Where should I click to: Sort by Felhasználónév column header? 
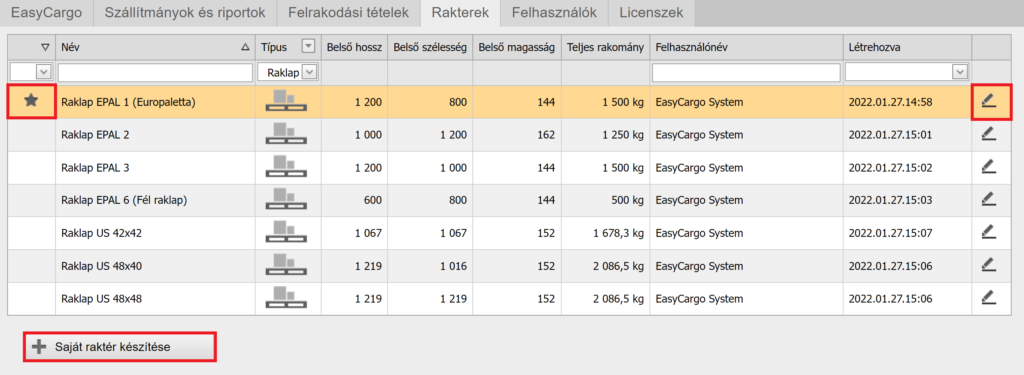[x=746, y=47]
